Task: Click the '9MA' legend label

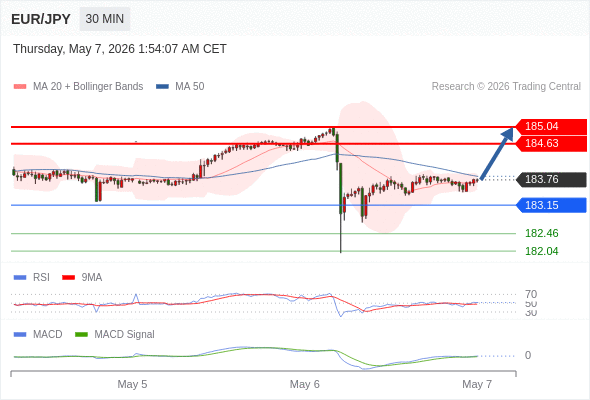Action: (x=92, y=278)
